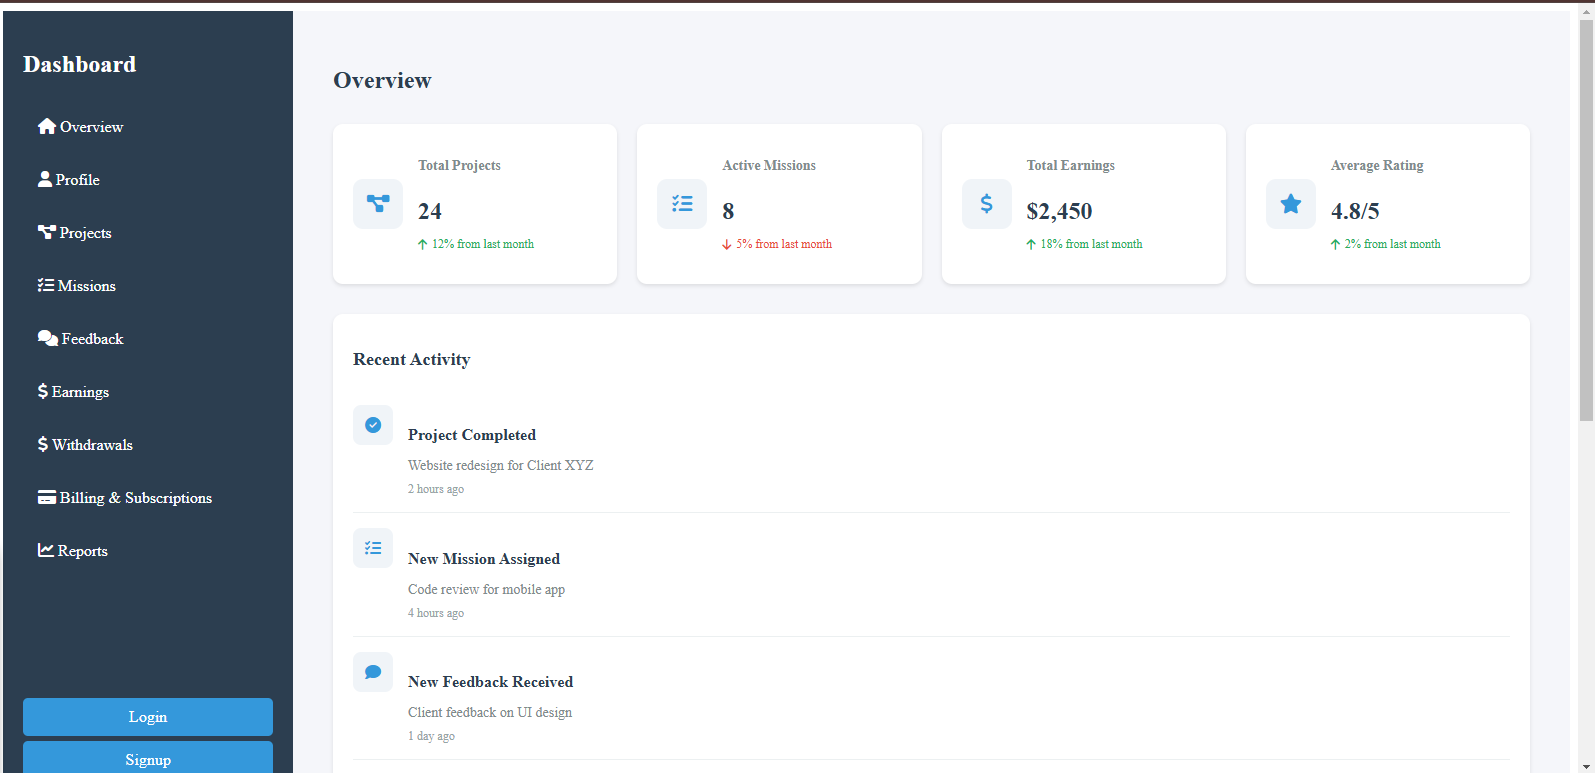Open Projects from the sidebar

[148, 233]
